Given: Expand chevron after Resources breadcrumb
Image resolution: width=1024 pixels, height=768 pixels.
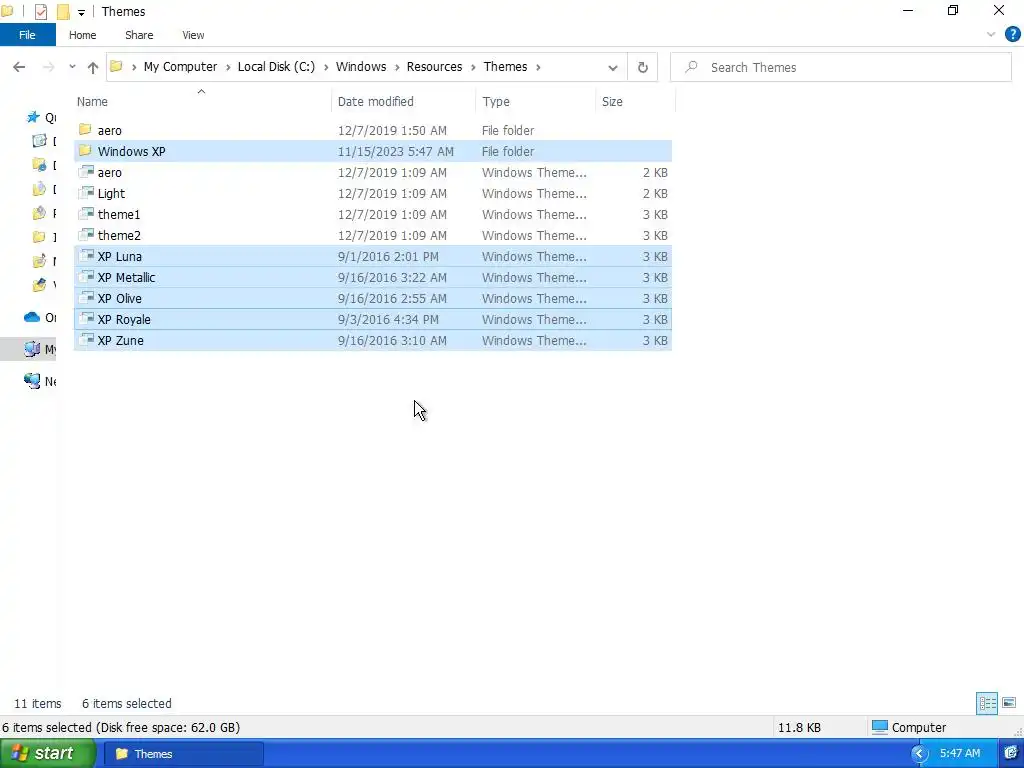Looking at the screenshot, I should [473, 67].
